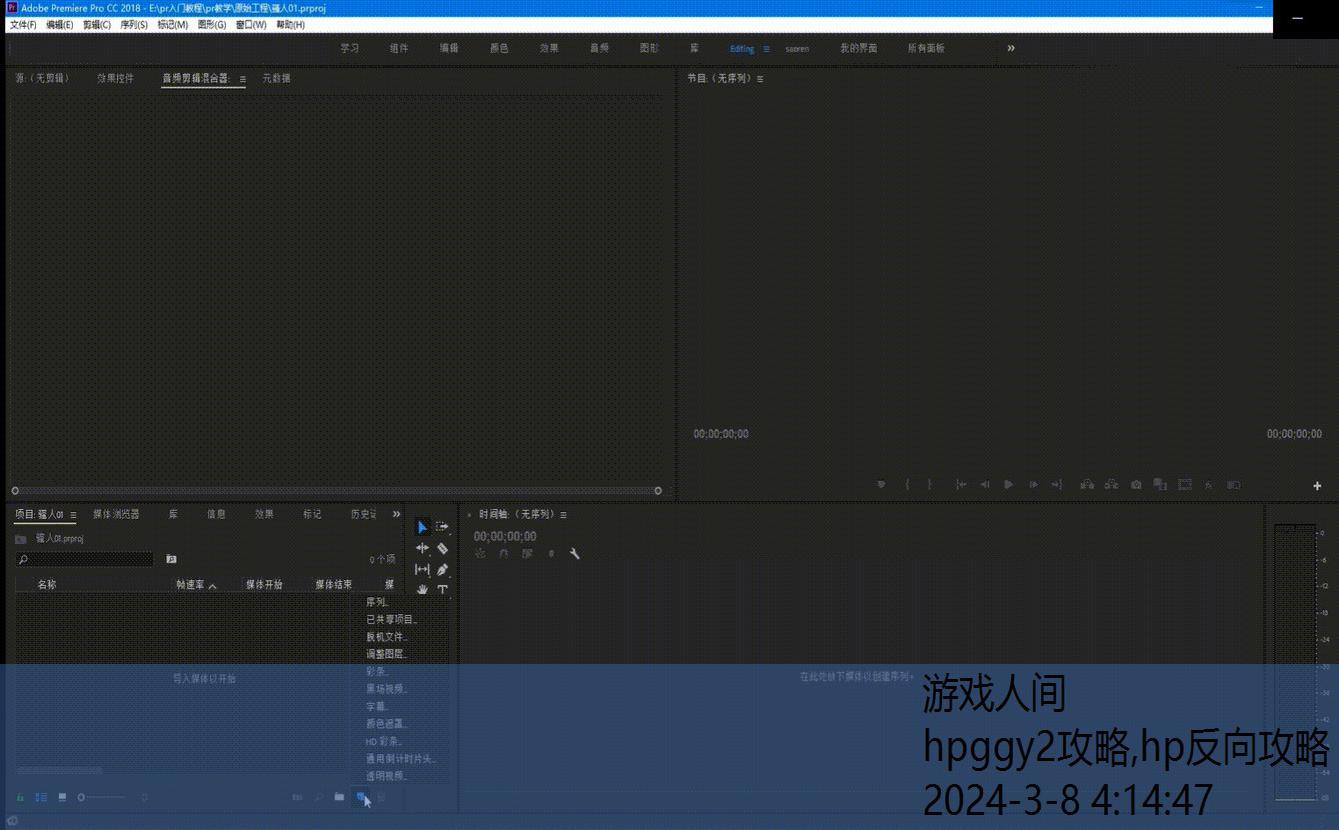Open Timeline panel menu

tap(563, 515)
